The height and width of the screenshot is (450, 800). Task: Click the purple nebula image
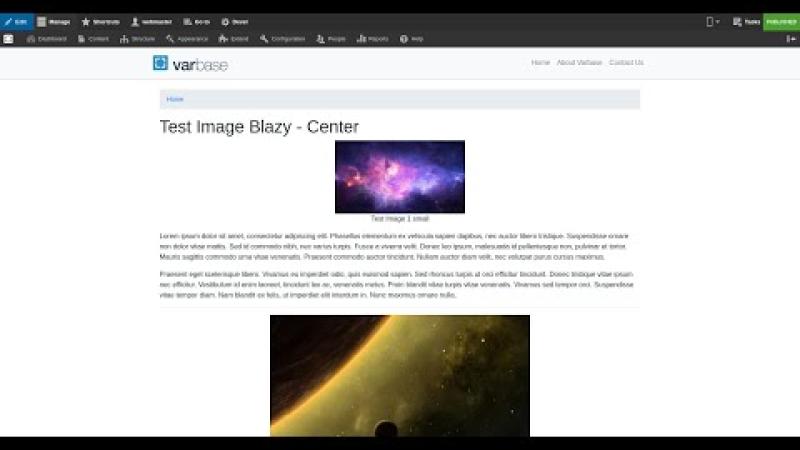[x=399, y=177]
